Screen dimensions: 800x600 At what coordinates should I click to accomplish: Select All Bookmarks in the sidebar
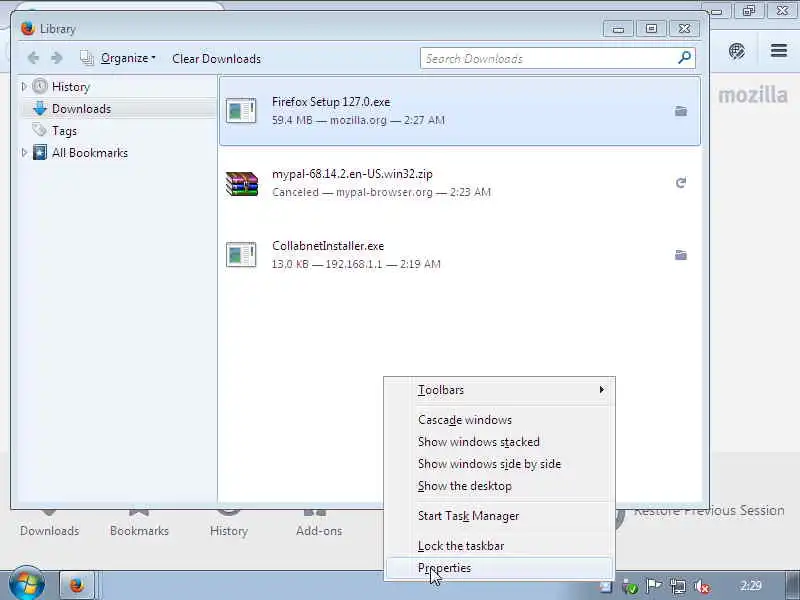point(90,153)
